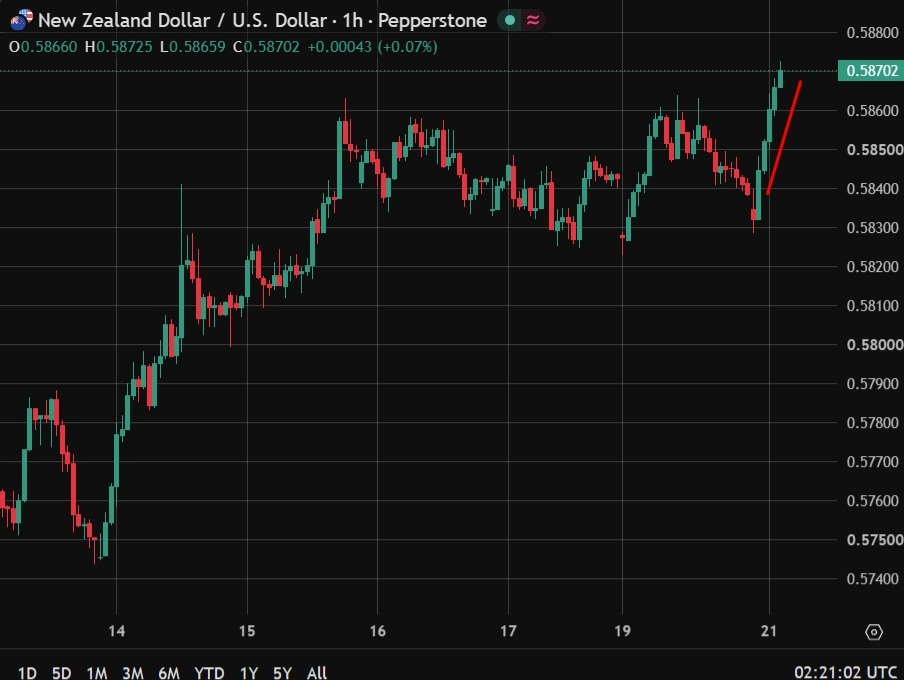The image size is (904, 680).
Task: Click the change value +0.00043 (+0.07%)
Action: point(372,47)
